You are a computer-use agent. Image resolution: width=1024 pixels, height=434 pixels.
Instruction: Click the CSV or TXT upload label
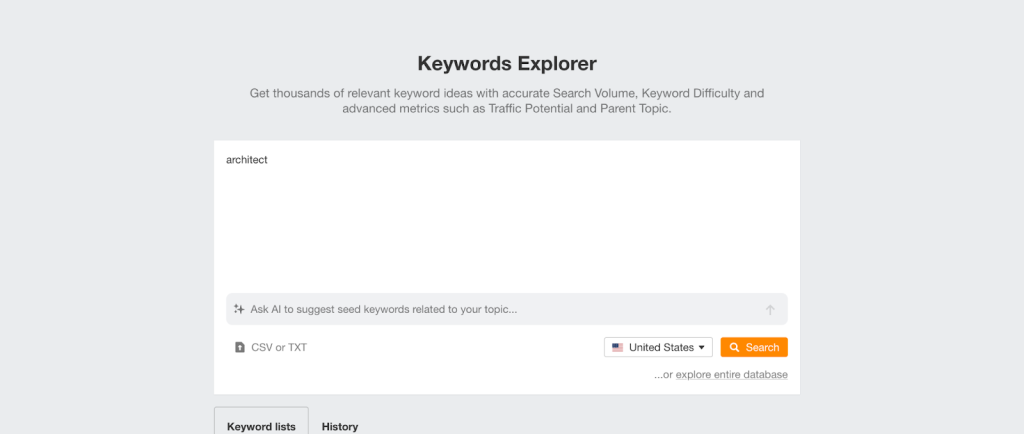278,347
